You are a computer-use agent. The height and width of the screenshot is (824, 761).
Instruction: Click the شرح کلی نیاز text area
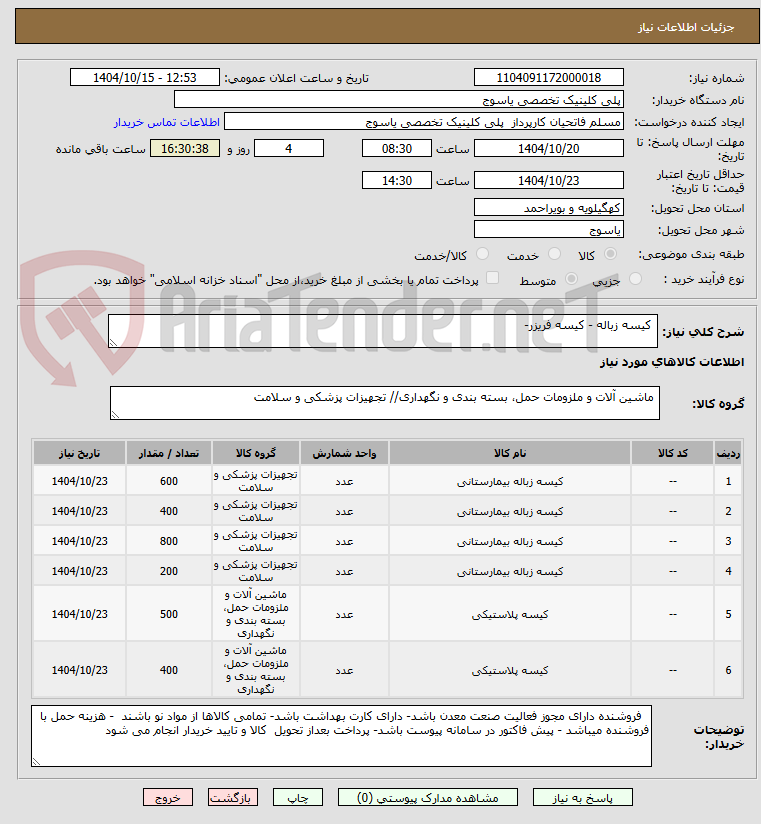(383, 331)
